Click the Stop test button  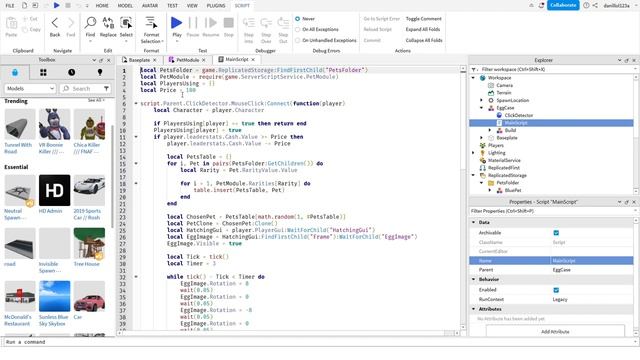(229, 23)
